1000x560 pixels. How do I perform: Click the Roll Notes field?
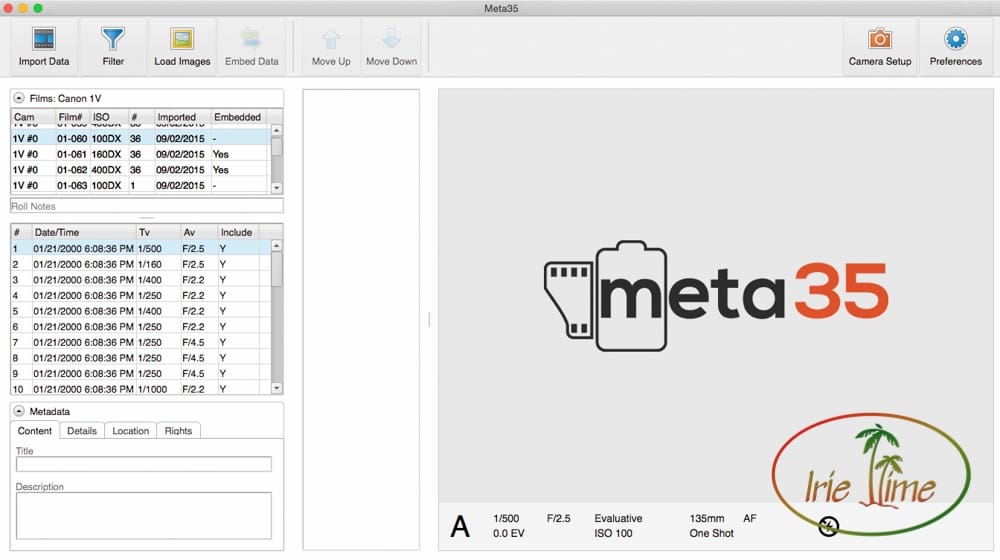coord(147,206)
